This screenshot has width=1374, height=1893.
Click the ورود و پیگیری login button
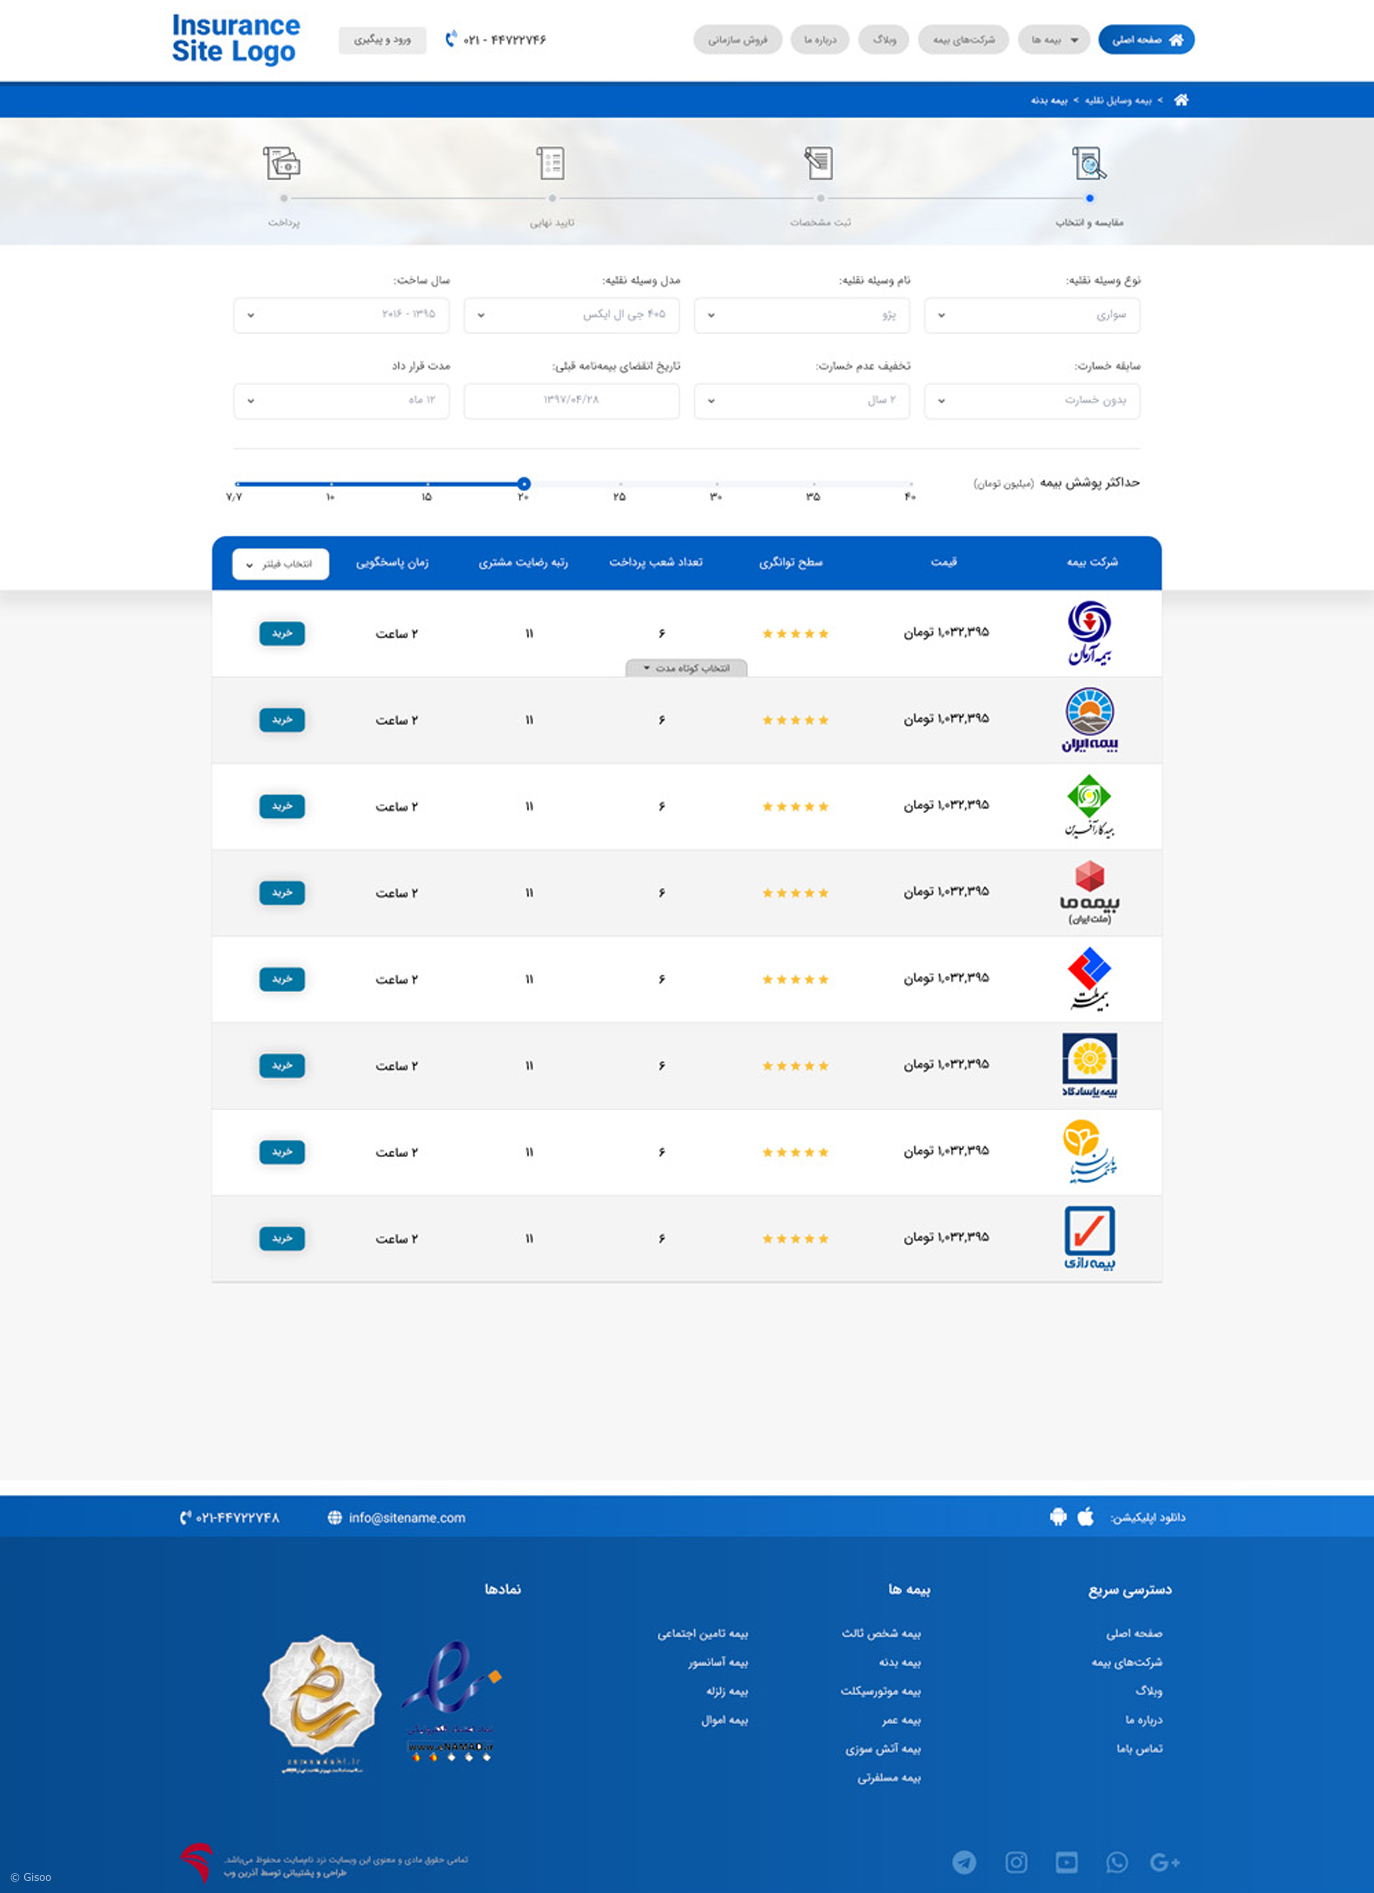382,40
